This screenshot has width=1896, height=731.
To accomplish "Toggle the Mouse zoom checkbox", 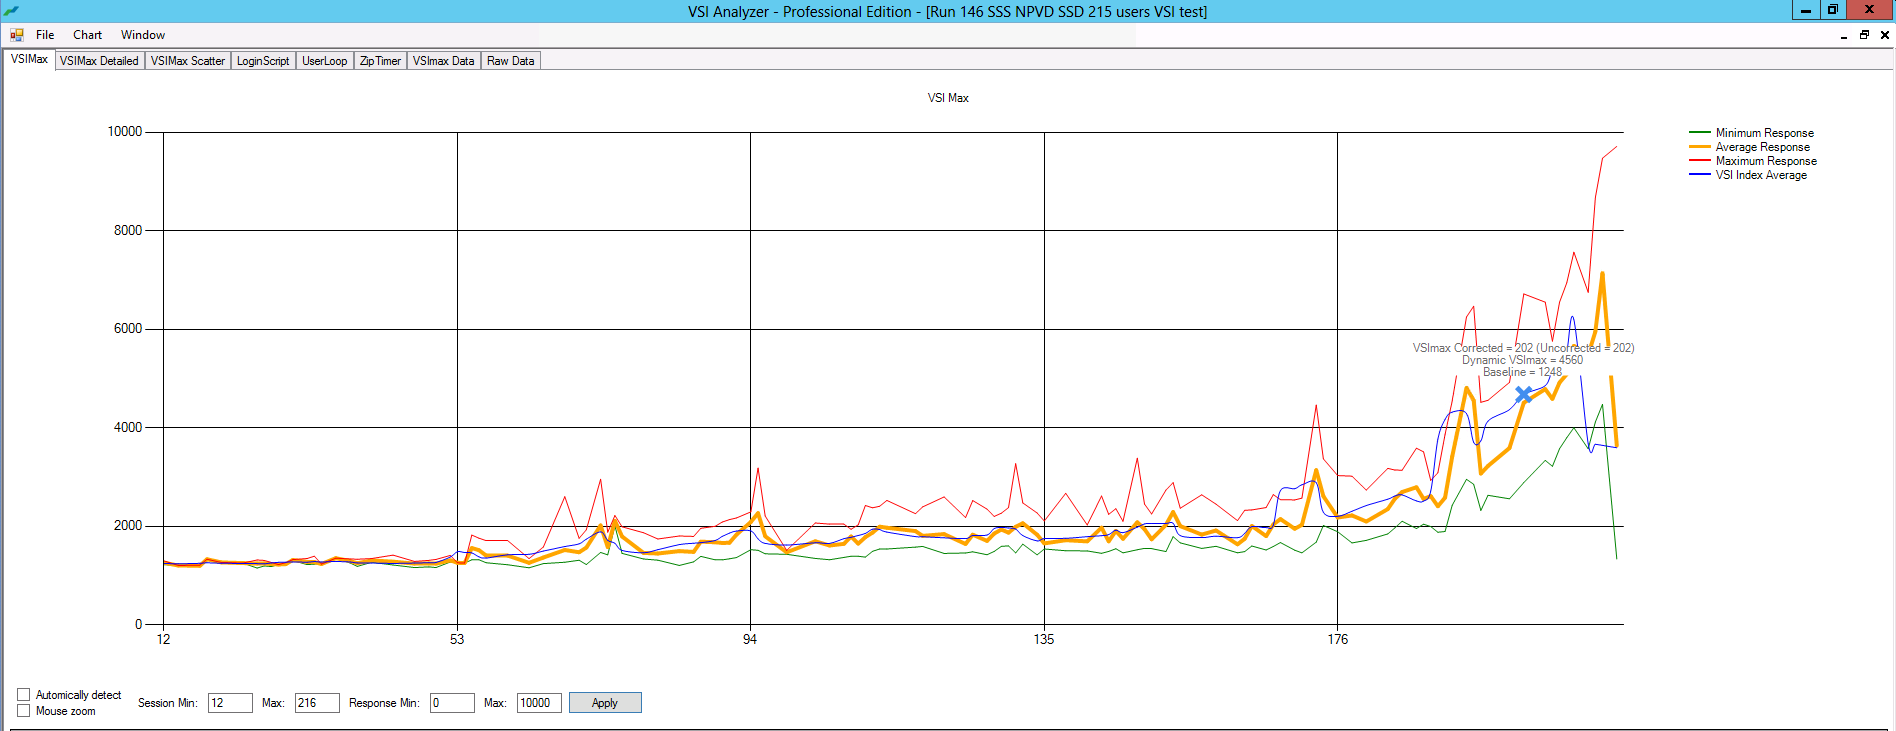I will (x=24, y=711).
